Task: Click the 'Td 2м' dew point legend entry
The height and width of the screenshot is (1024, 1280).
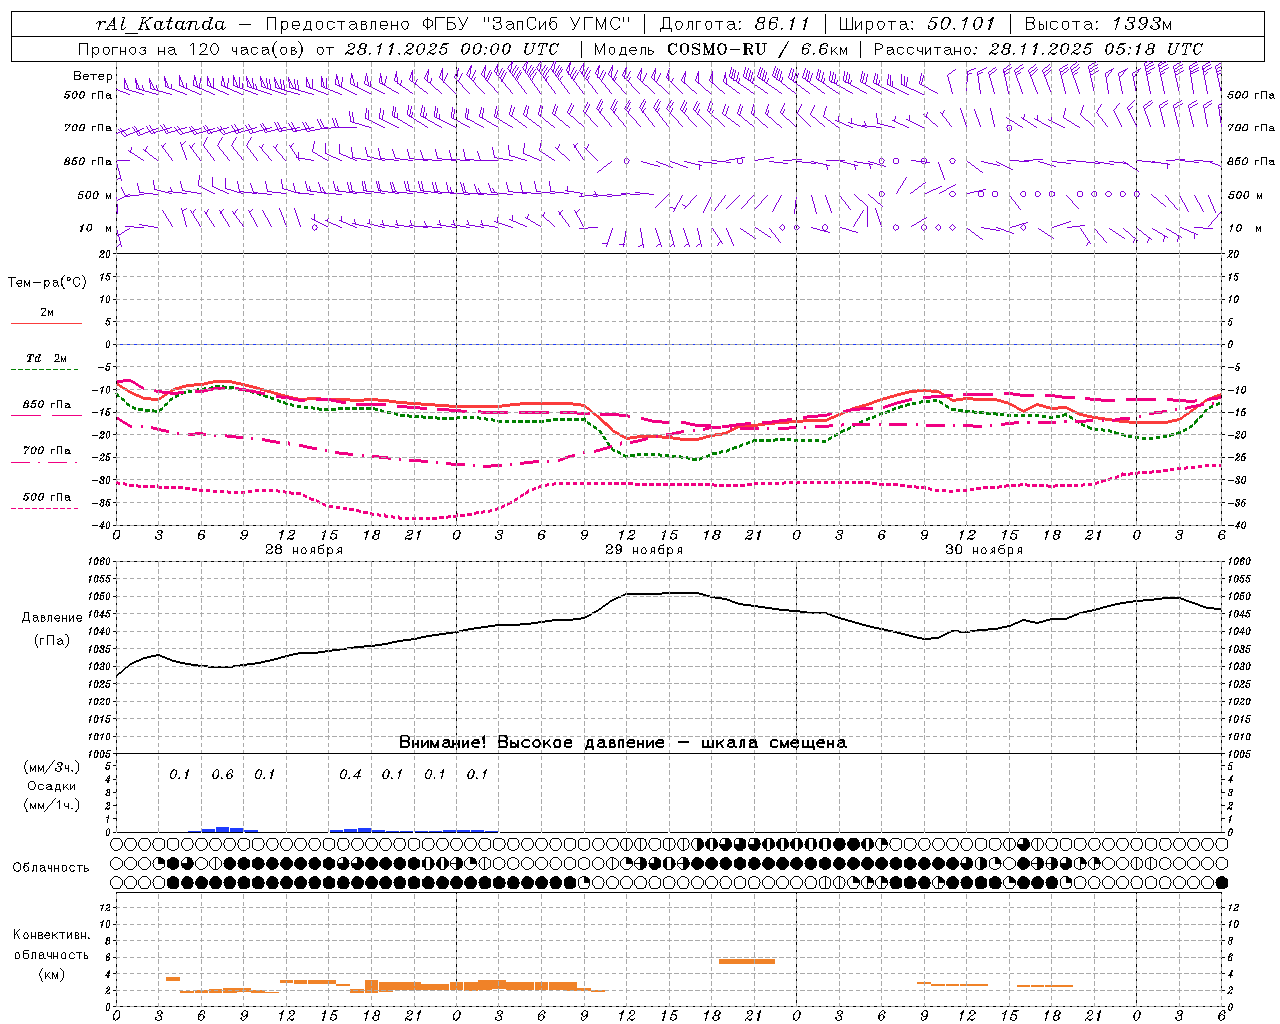Action: pyautogui.click(x=46, y=362)
